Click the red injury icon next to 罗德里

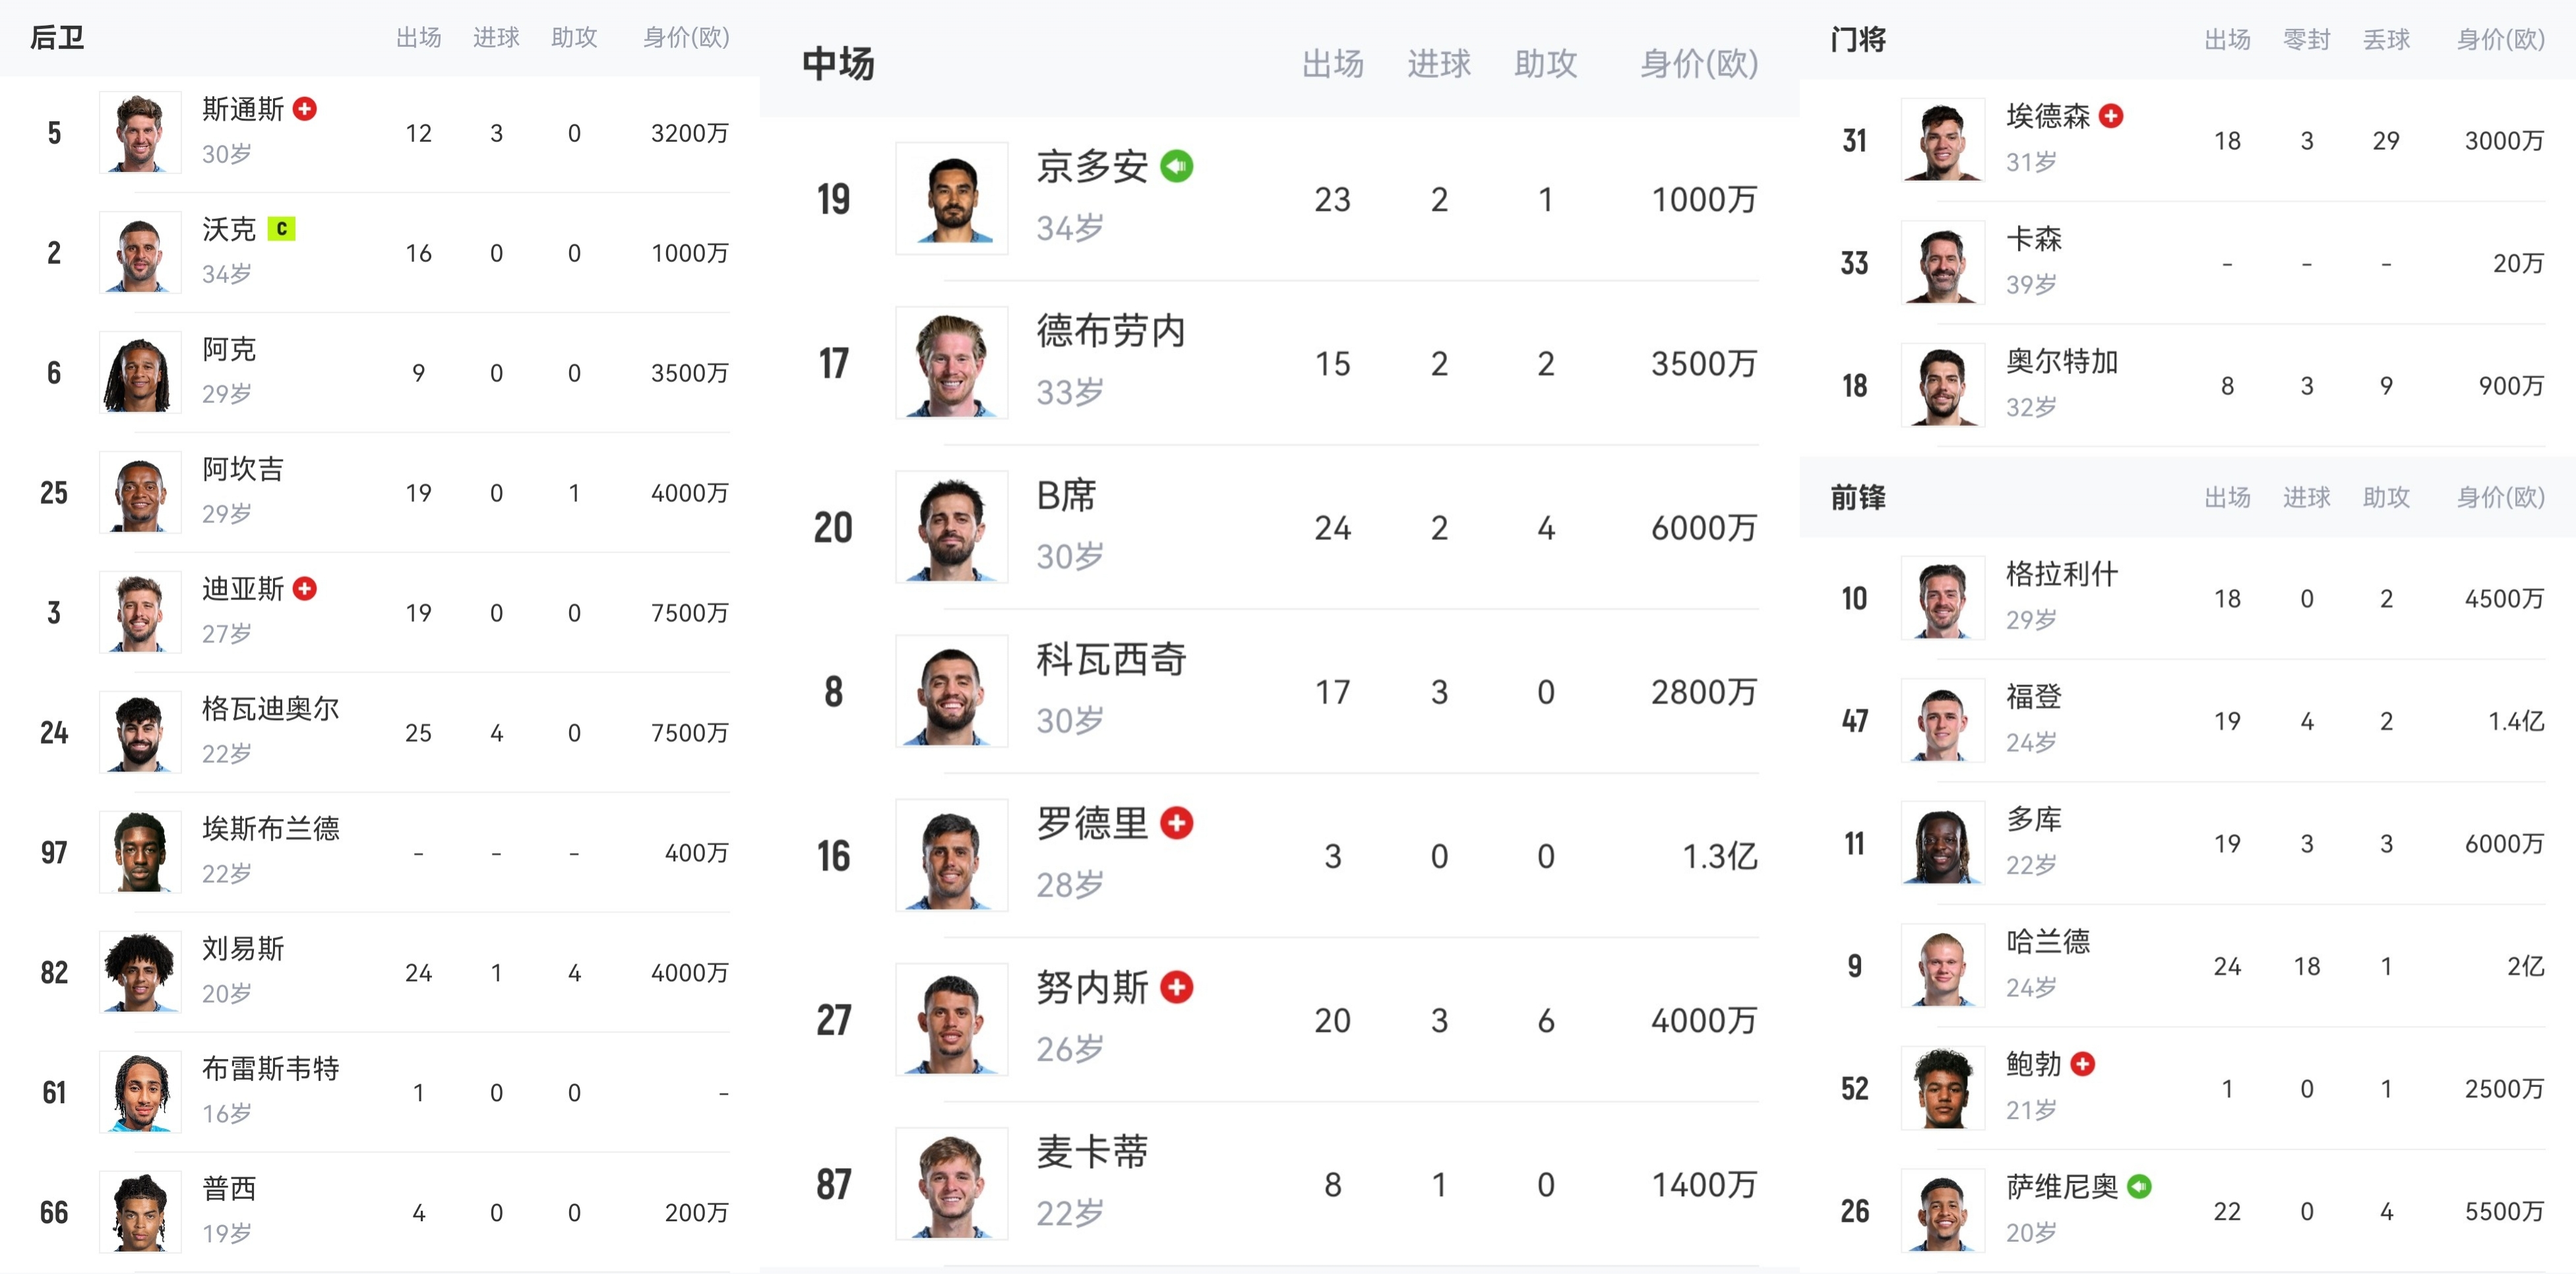[x=1176, y=823]
